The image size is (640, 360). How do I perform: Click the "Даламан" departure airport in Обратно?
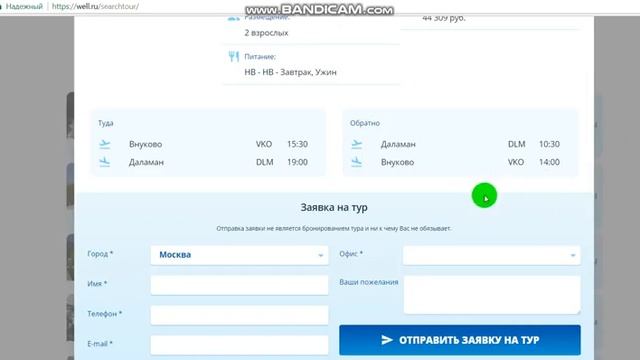click(x=398, y=144)
